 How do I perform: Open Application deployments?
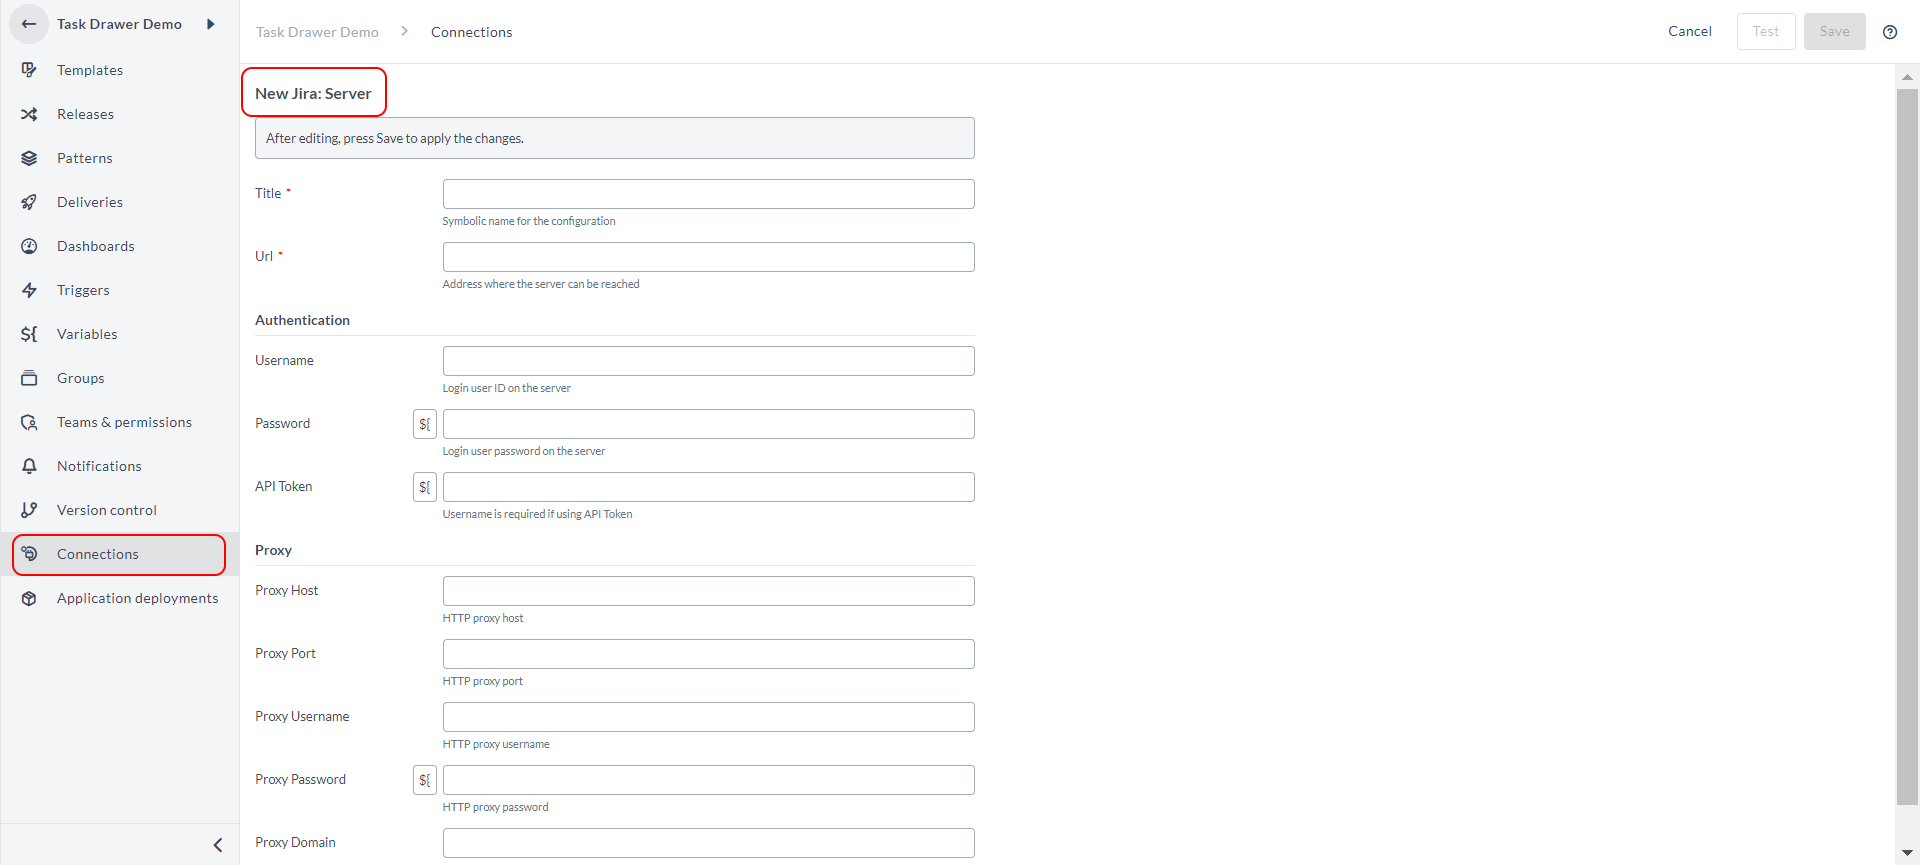pyautogui.click(x=119, y=598)
